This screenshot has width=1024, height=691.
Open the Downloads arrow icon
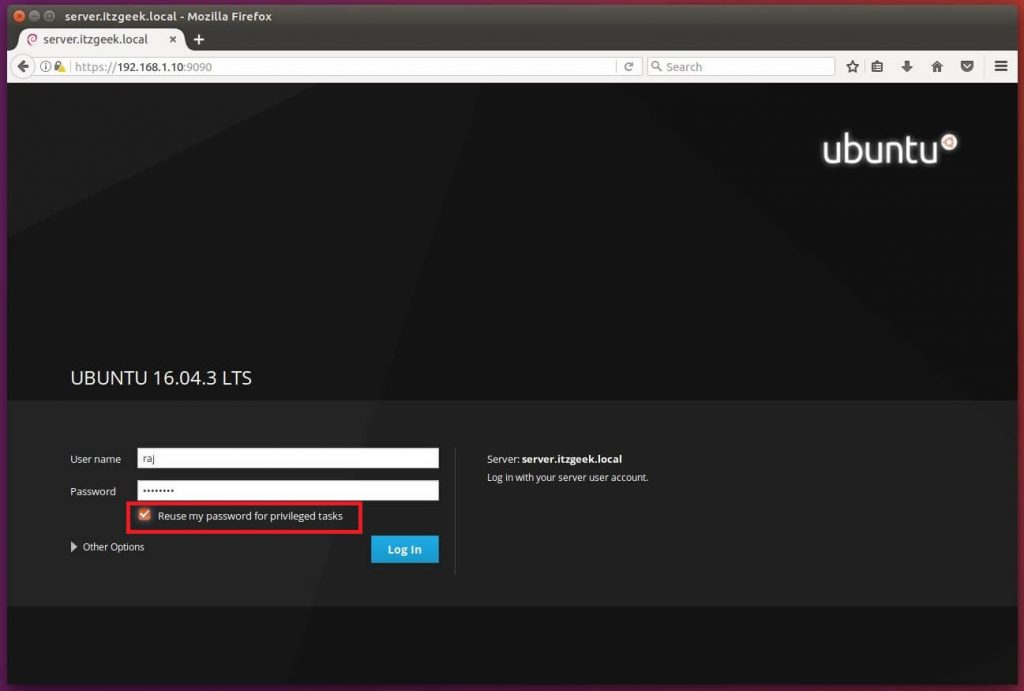[906, 67]
